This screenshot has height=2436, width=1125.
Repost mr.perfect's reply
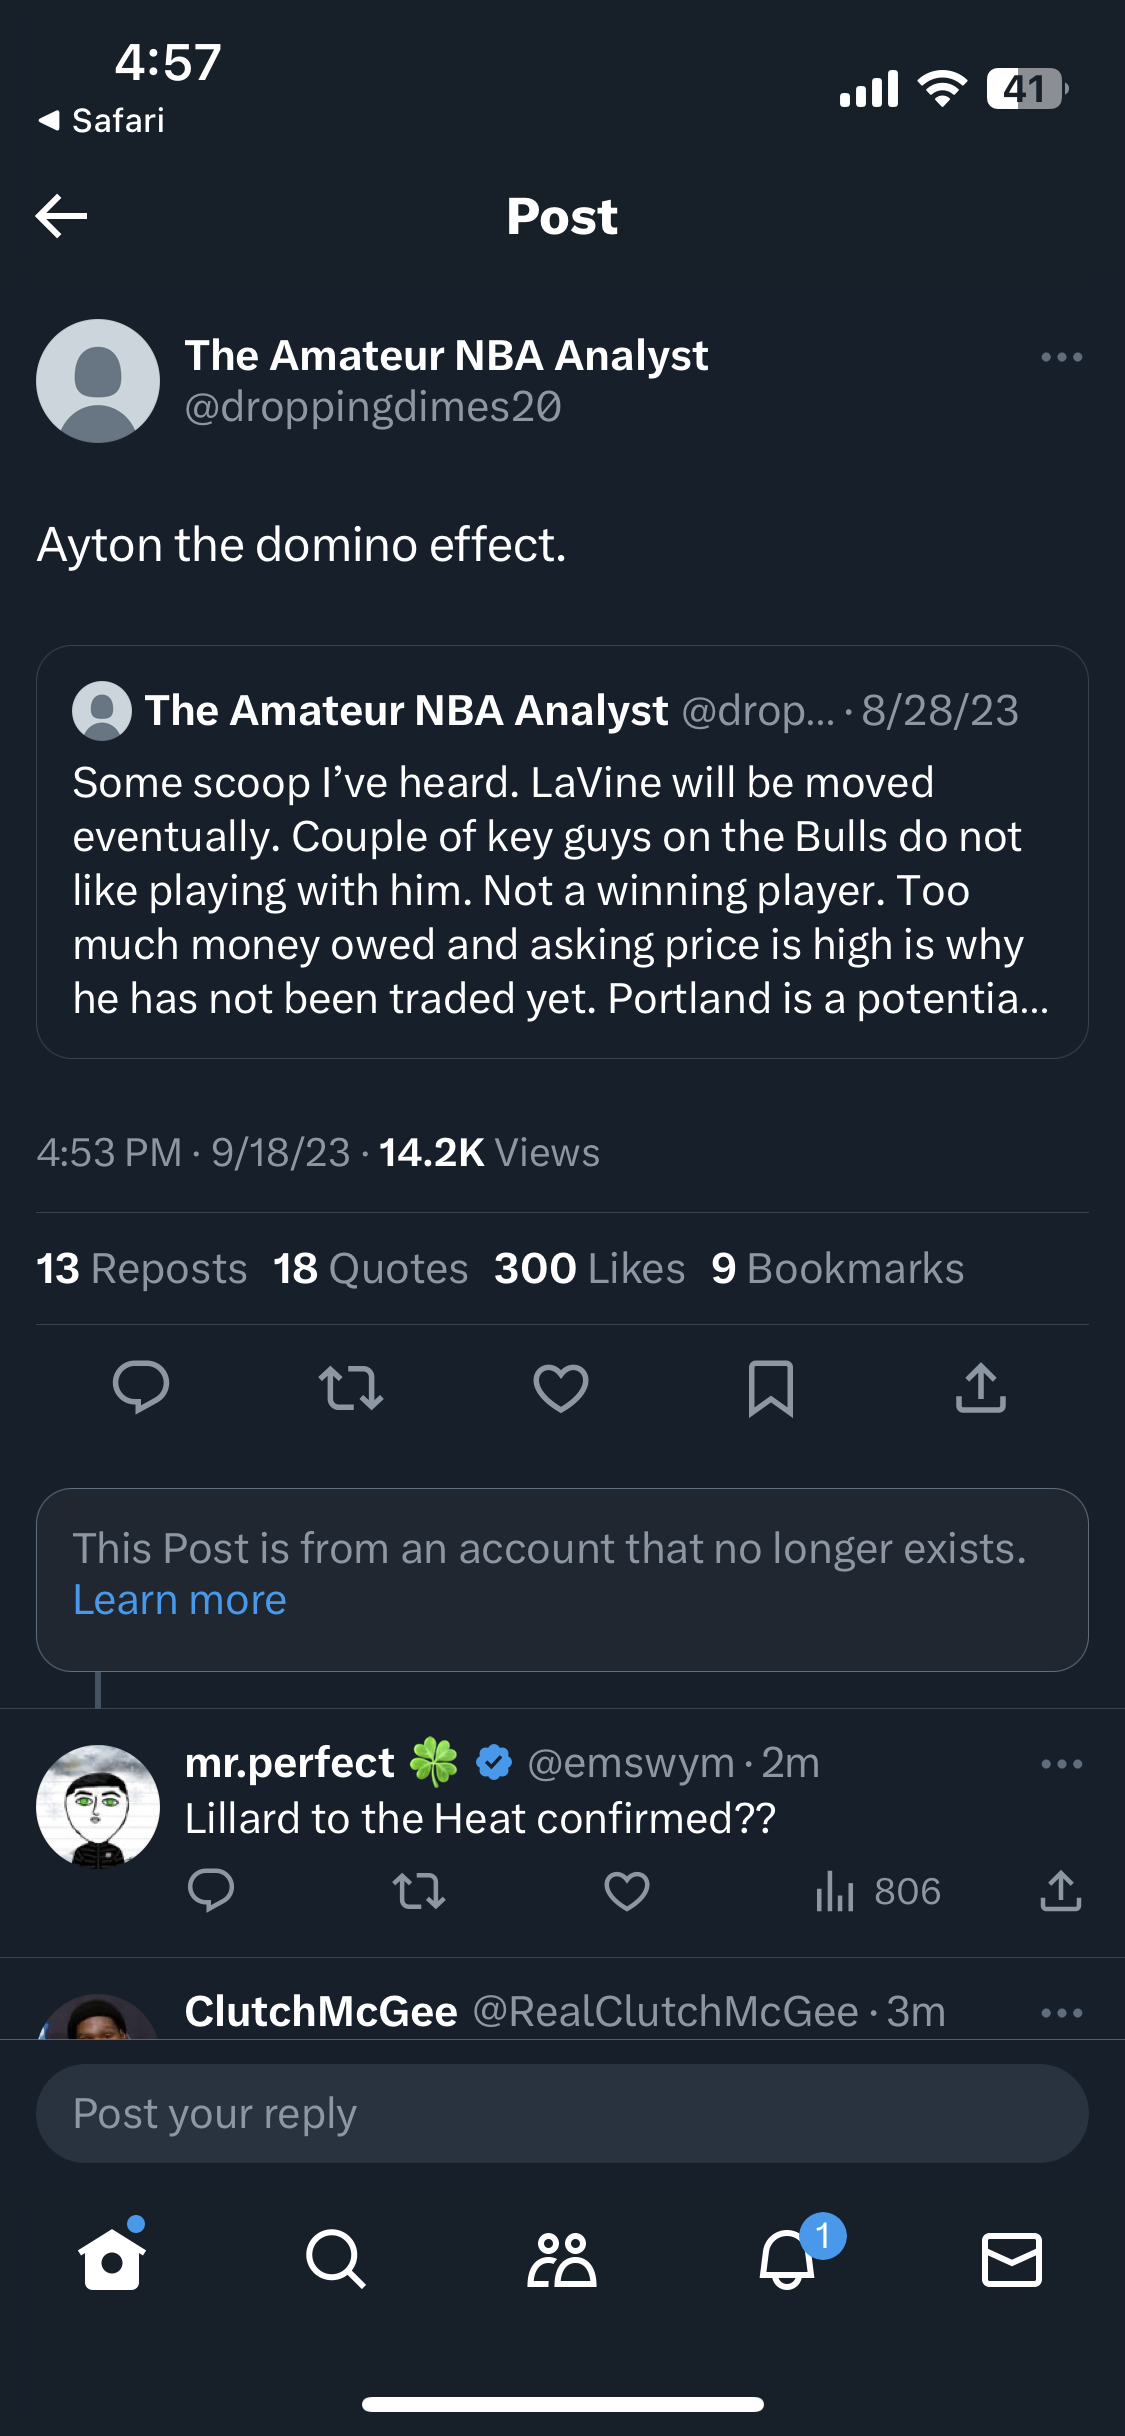point(419,1891)
